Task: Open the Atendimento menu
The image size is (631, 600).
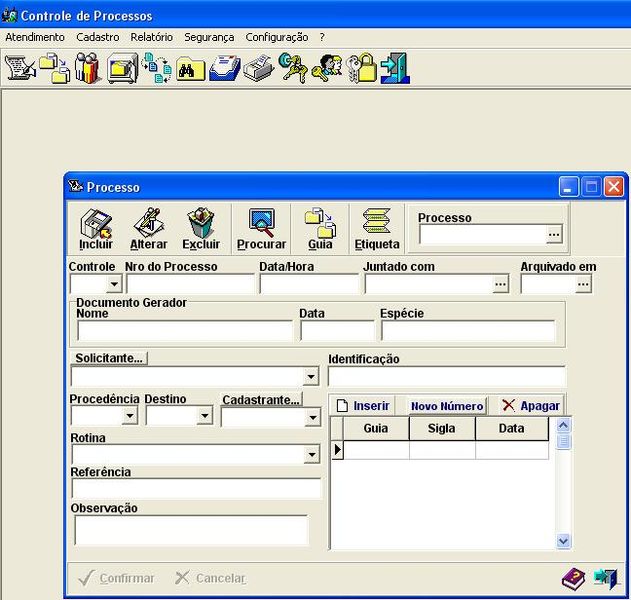Action: pyautogui.click(x=35, y=37)
